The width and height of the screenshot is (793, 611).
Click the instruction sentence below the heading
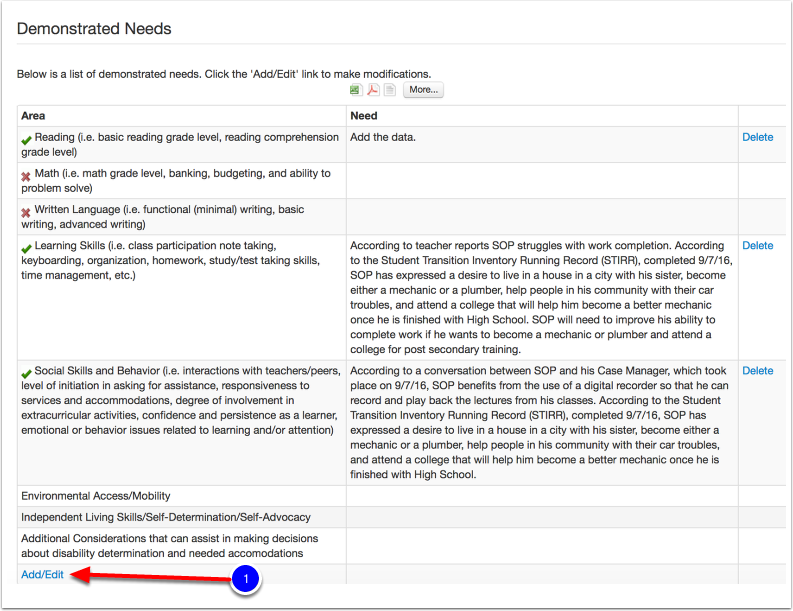(x=224, y=74)
